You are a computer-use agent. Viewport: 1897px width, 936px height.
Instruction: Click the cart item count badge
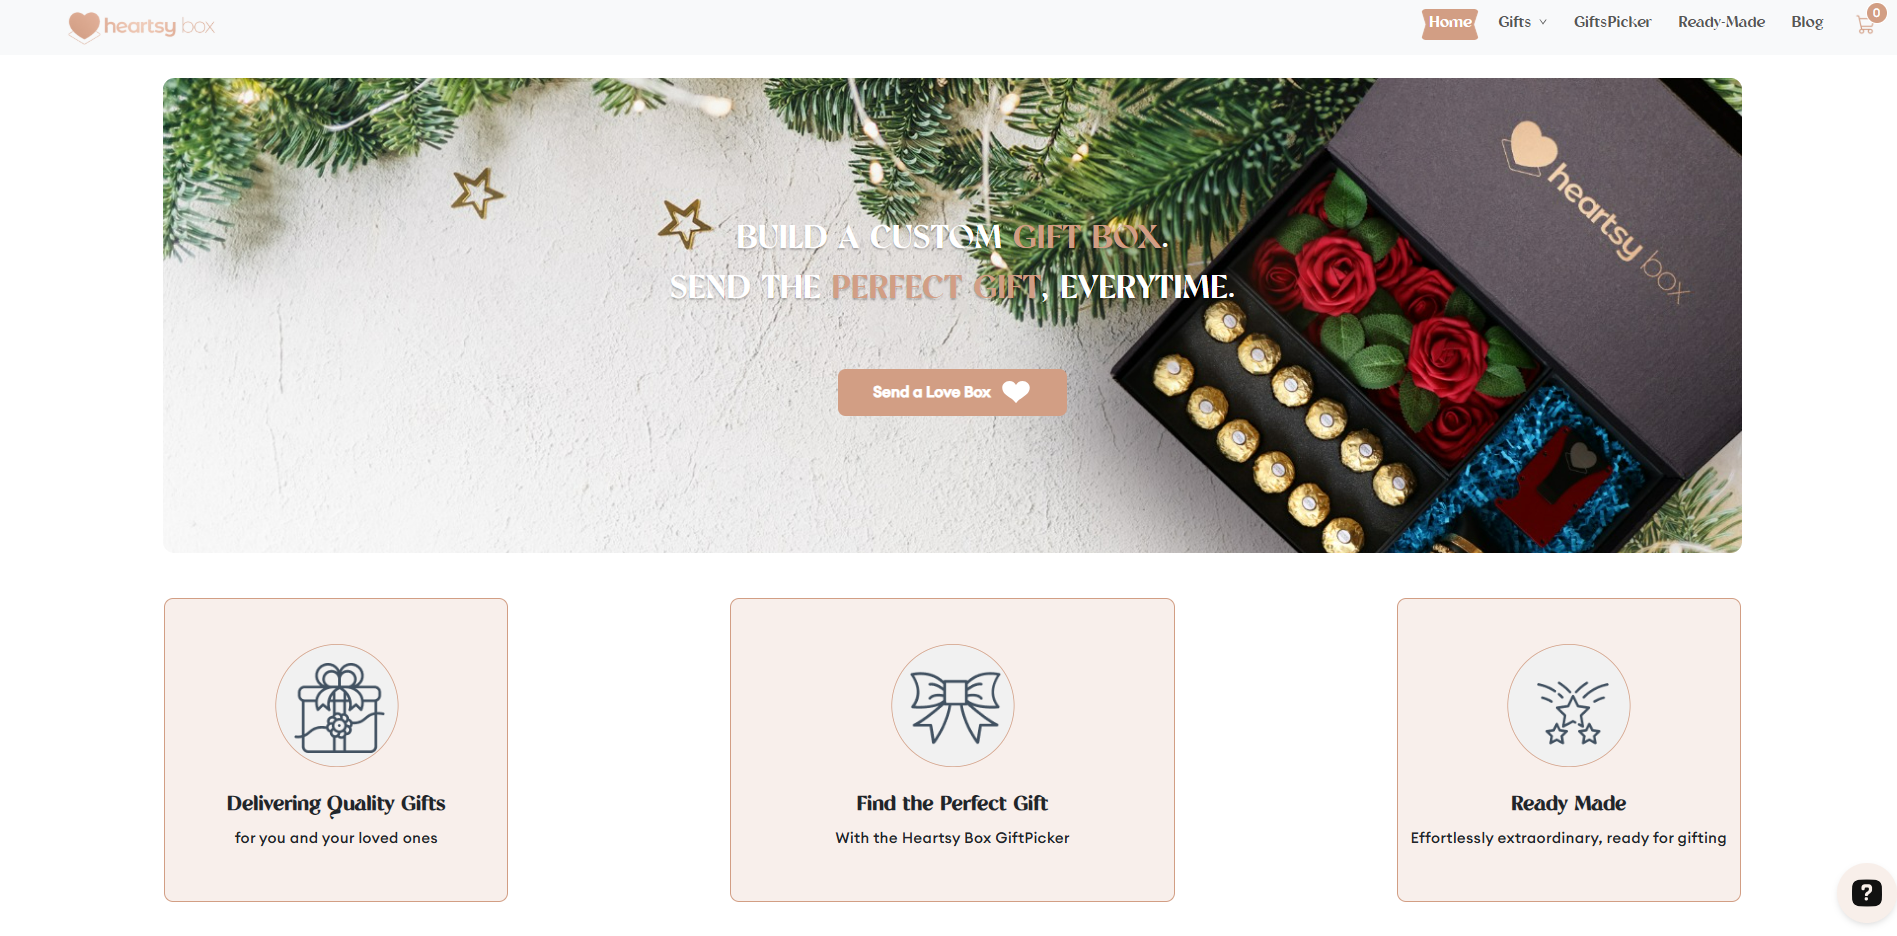pos(1877,13)
